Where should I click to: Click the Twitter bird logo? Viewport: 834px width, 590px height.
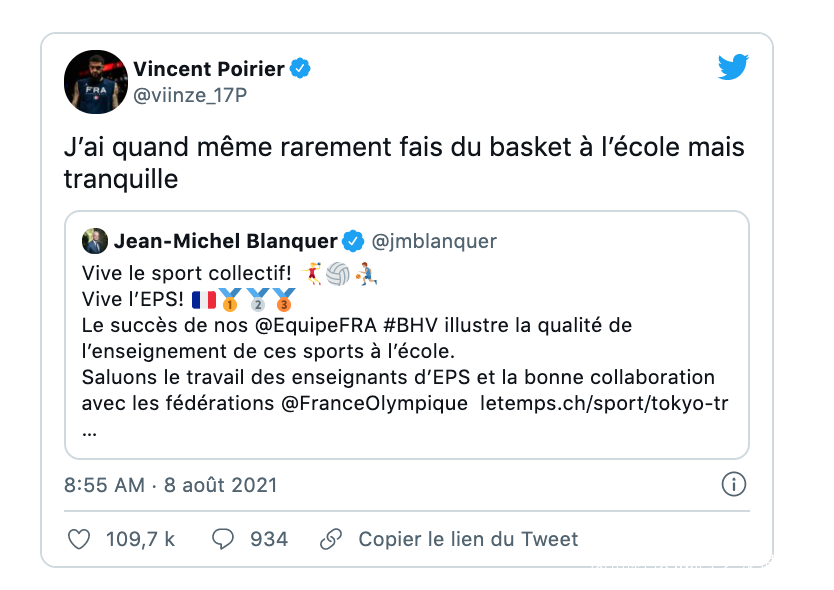point(733,68)
